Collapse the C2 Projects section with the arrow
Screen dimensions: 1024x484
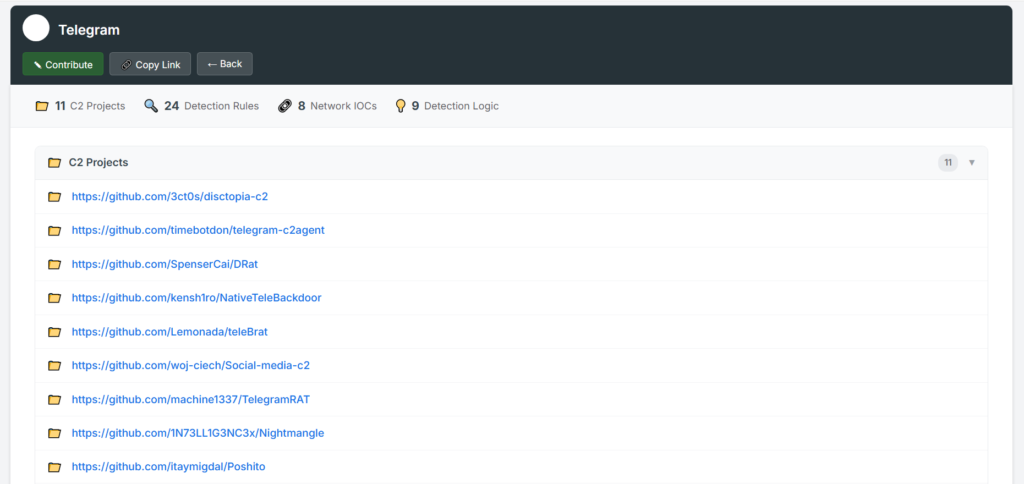(972, 163)
